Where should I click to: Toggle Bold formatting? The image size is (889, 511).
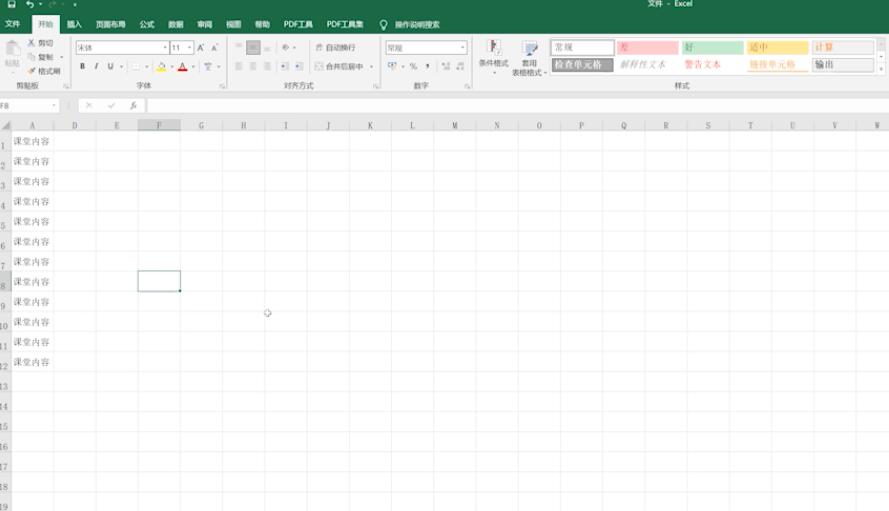[x=83, y=66]
